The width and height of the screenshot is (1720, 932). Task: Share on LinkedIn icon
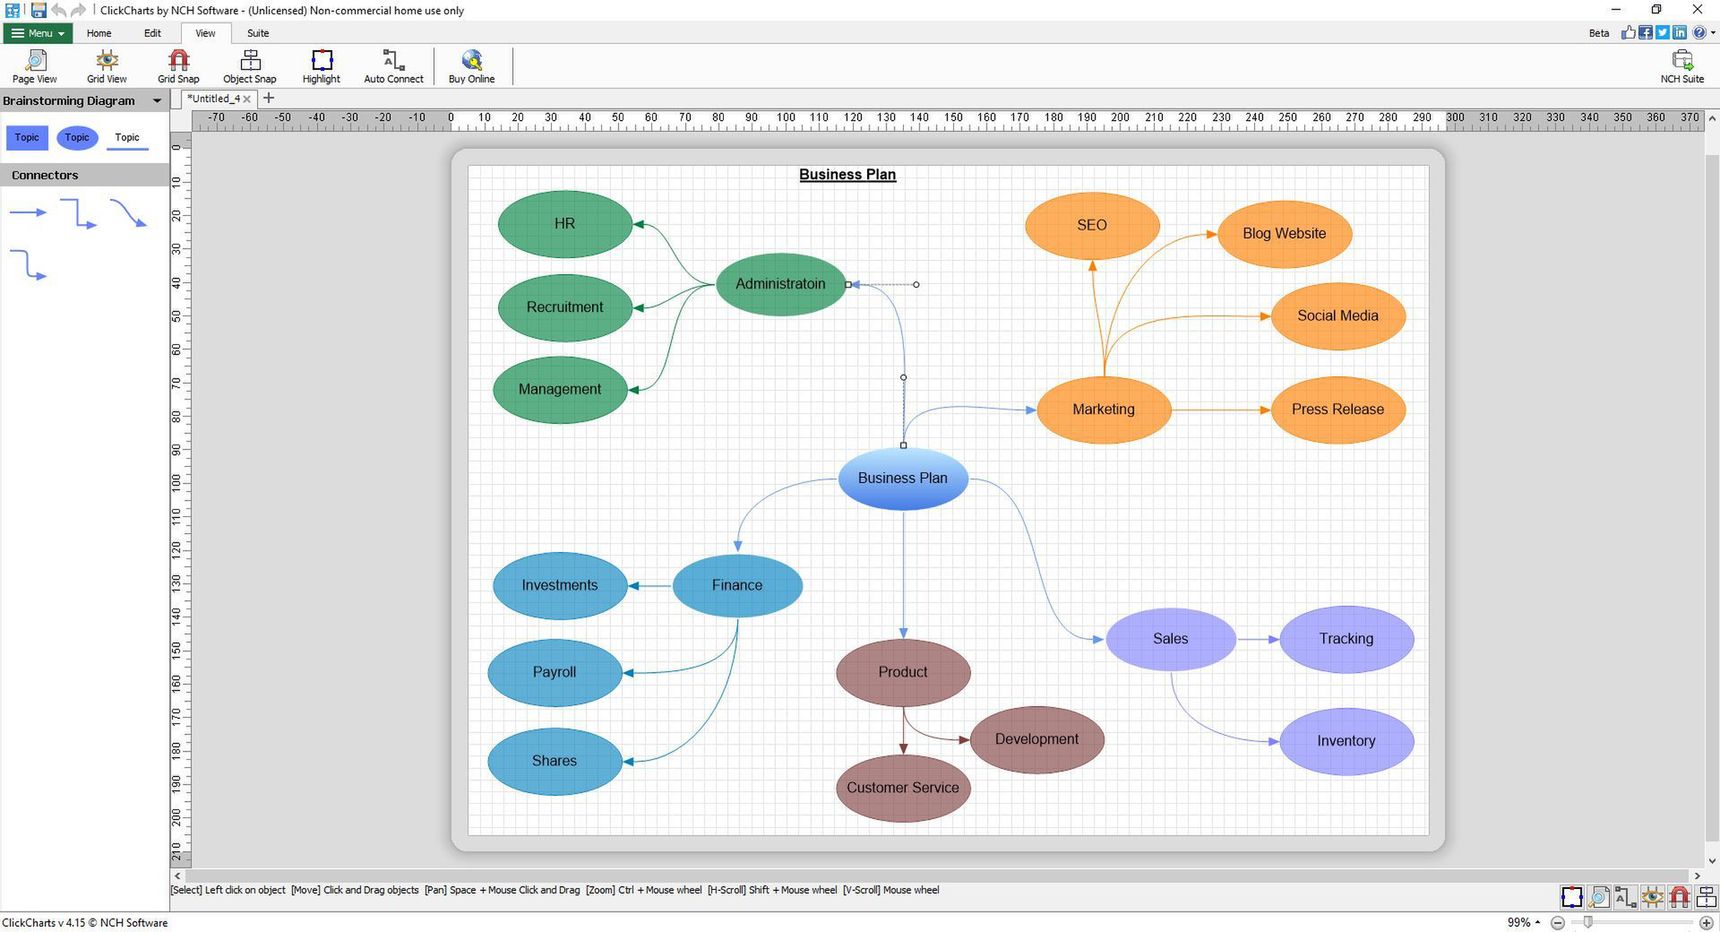[1679, 33]
